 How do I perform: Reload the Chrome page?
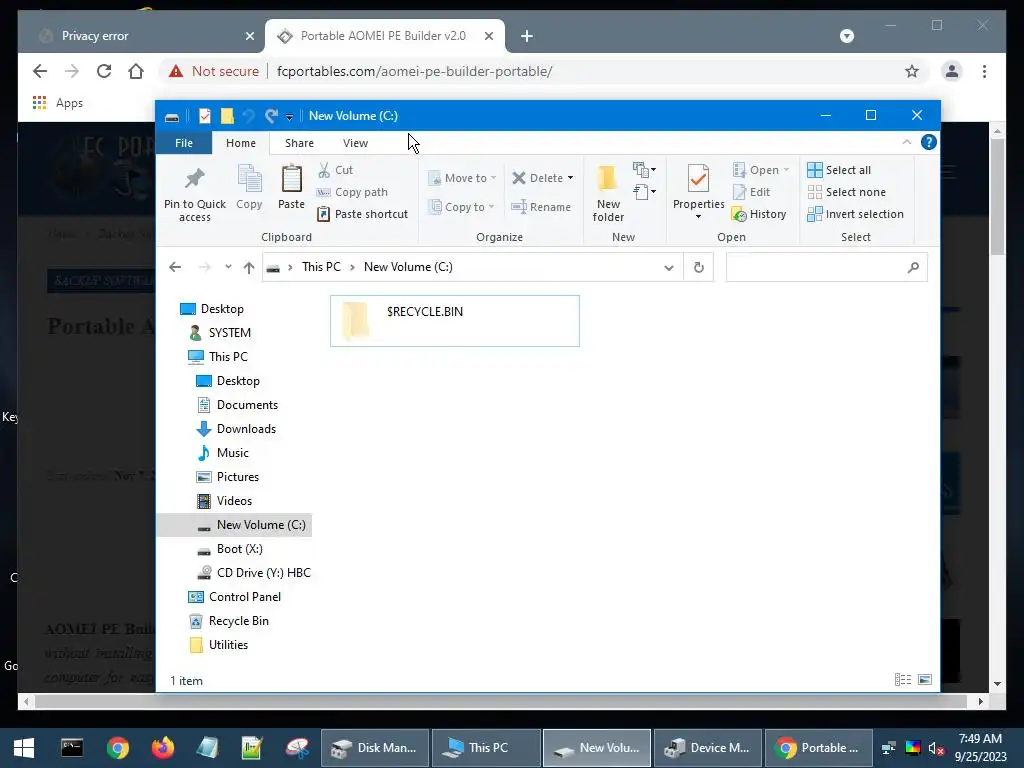(104, 71)
